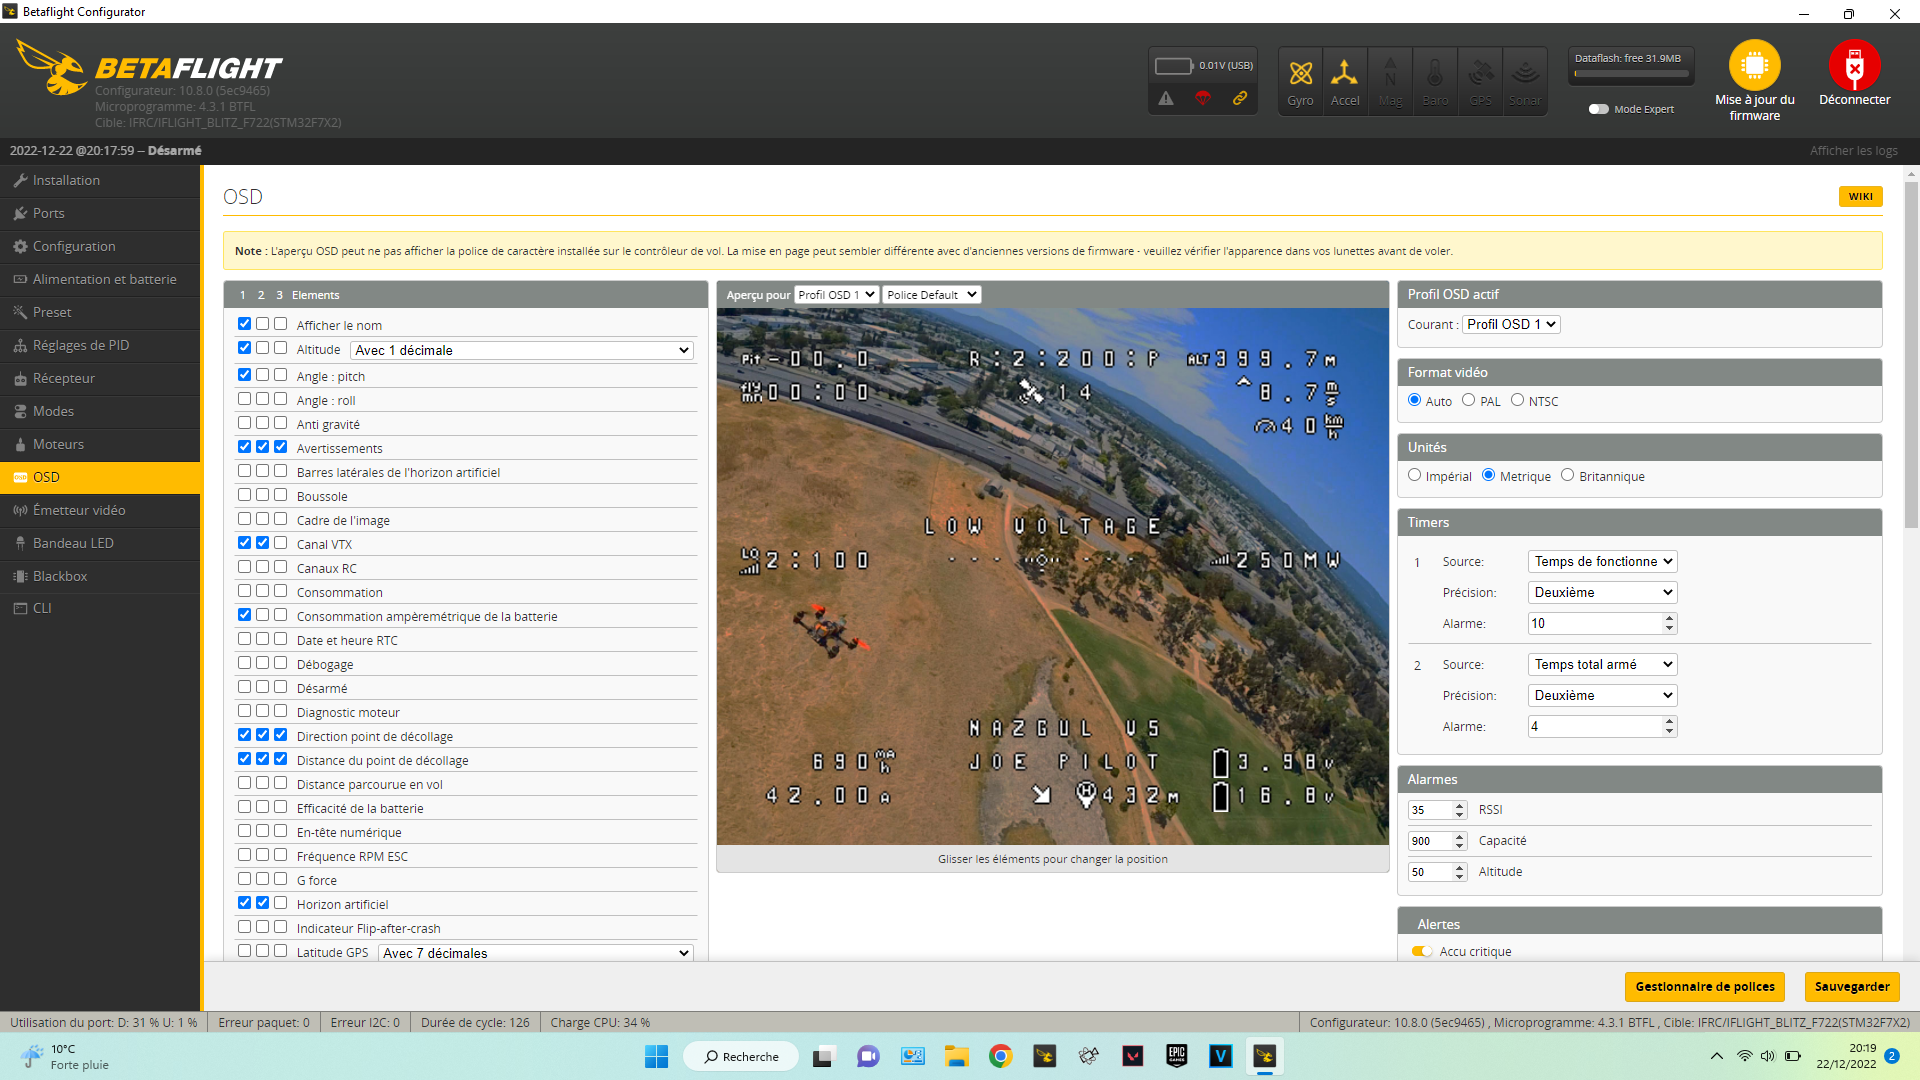The width and height of the screenshot is (1920, 1080).
Task: Select the PAL video format
Action: 1468,400
